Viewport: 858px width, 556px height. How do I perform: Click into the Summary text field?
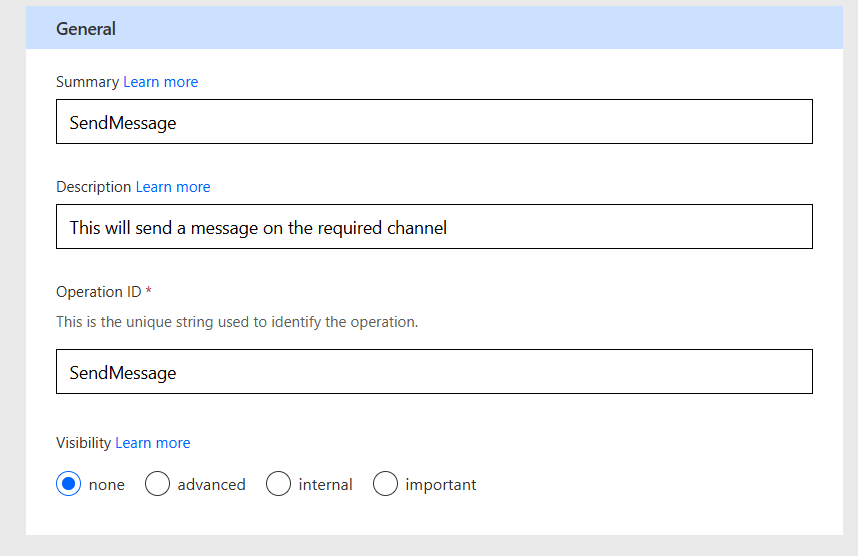click(434, 122)
